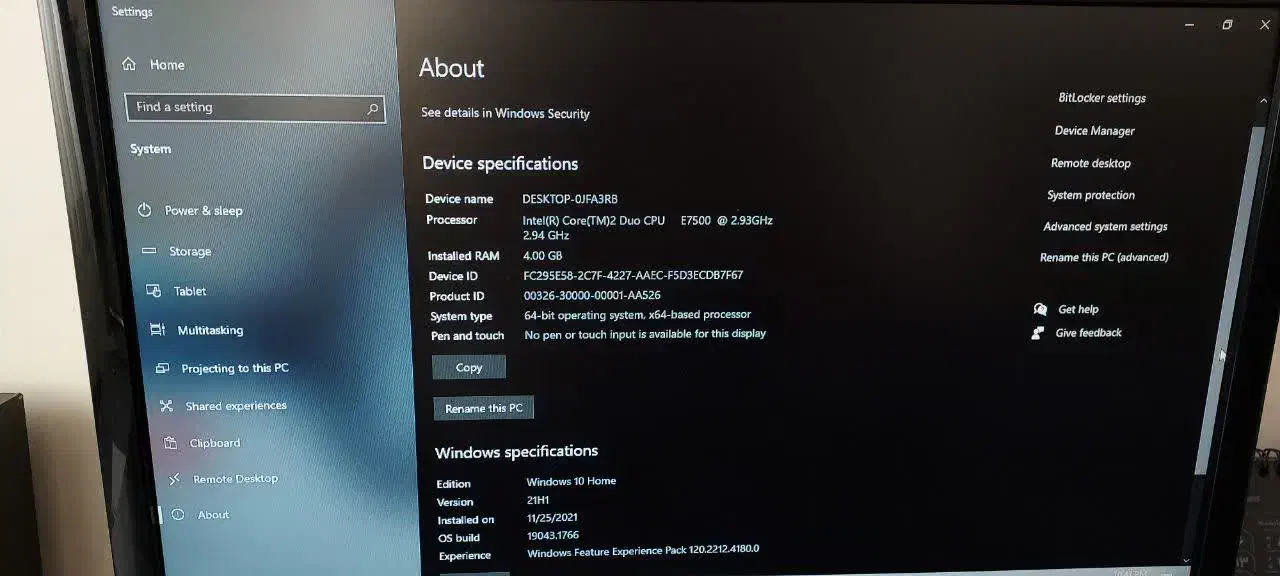Click Product ID 00326-30000-00001-AA526

tap(592, 296)
